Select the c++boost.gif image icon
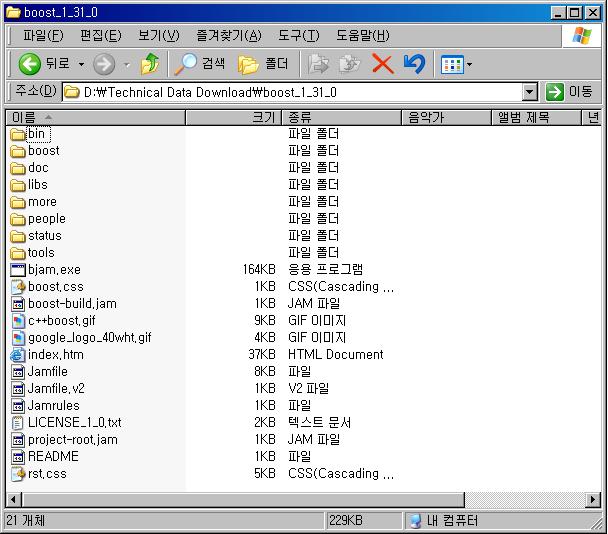 (18, 321)
